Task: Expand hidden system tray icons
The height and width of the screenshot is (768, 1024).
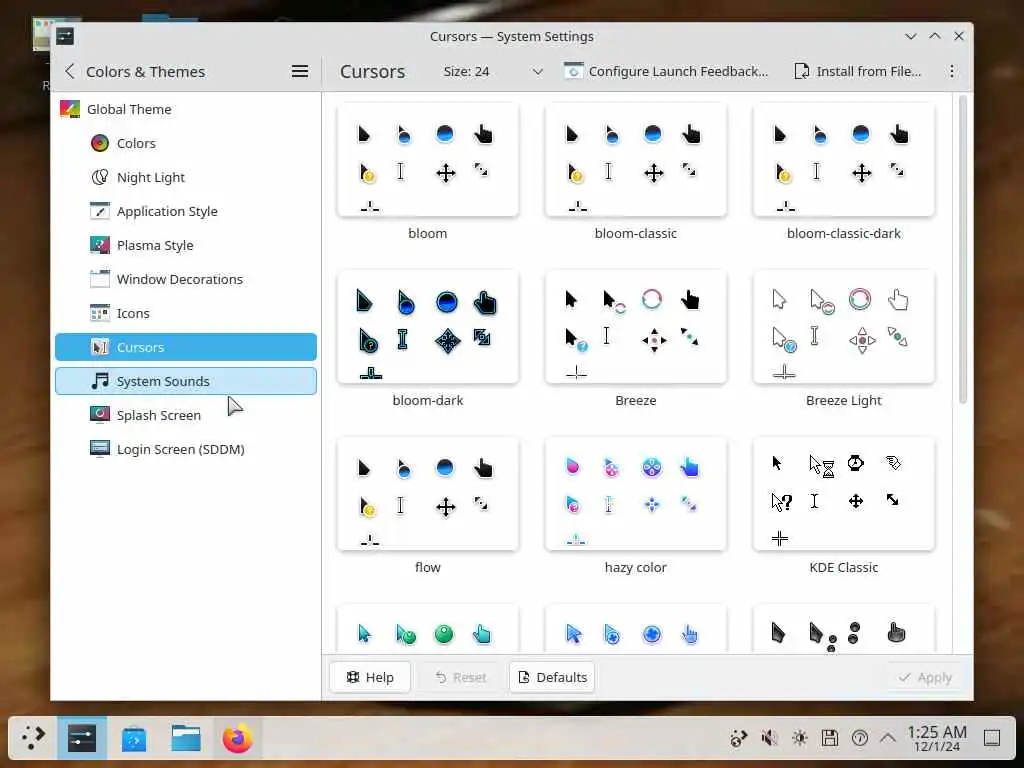Action: 888,738
